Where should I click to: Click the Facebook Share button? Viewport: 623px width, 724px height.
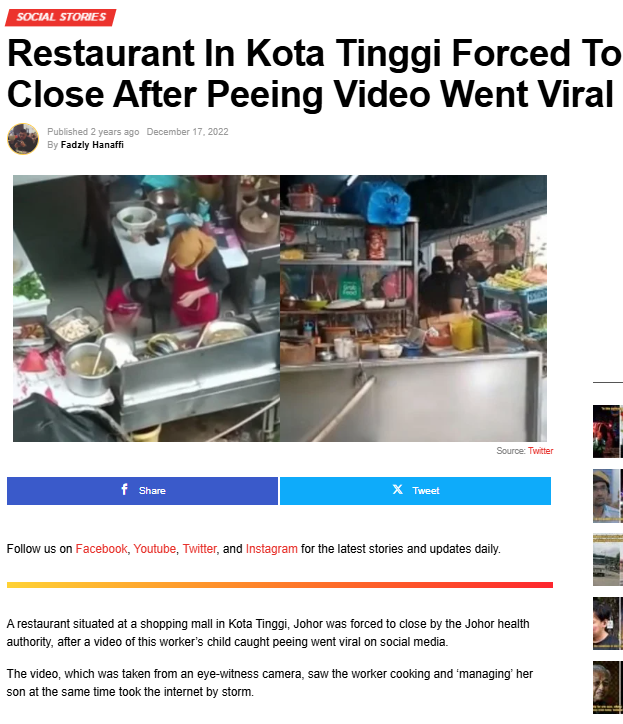pyautogui.click(x=142, y=491)
